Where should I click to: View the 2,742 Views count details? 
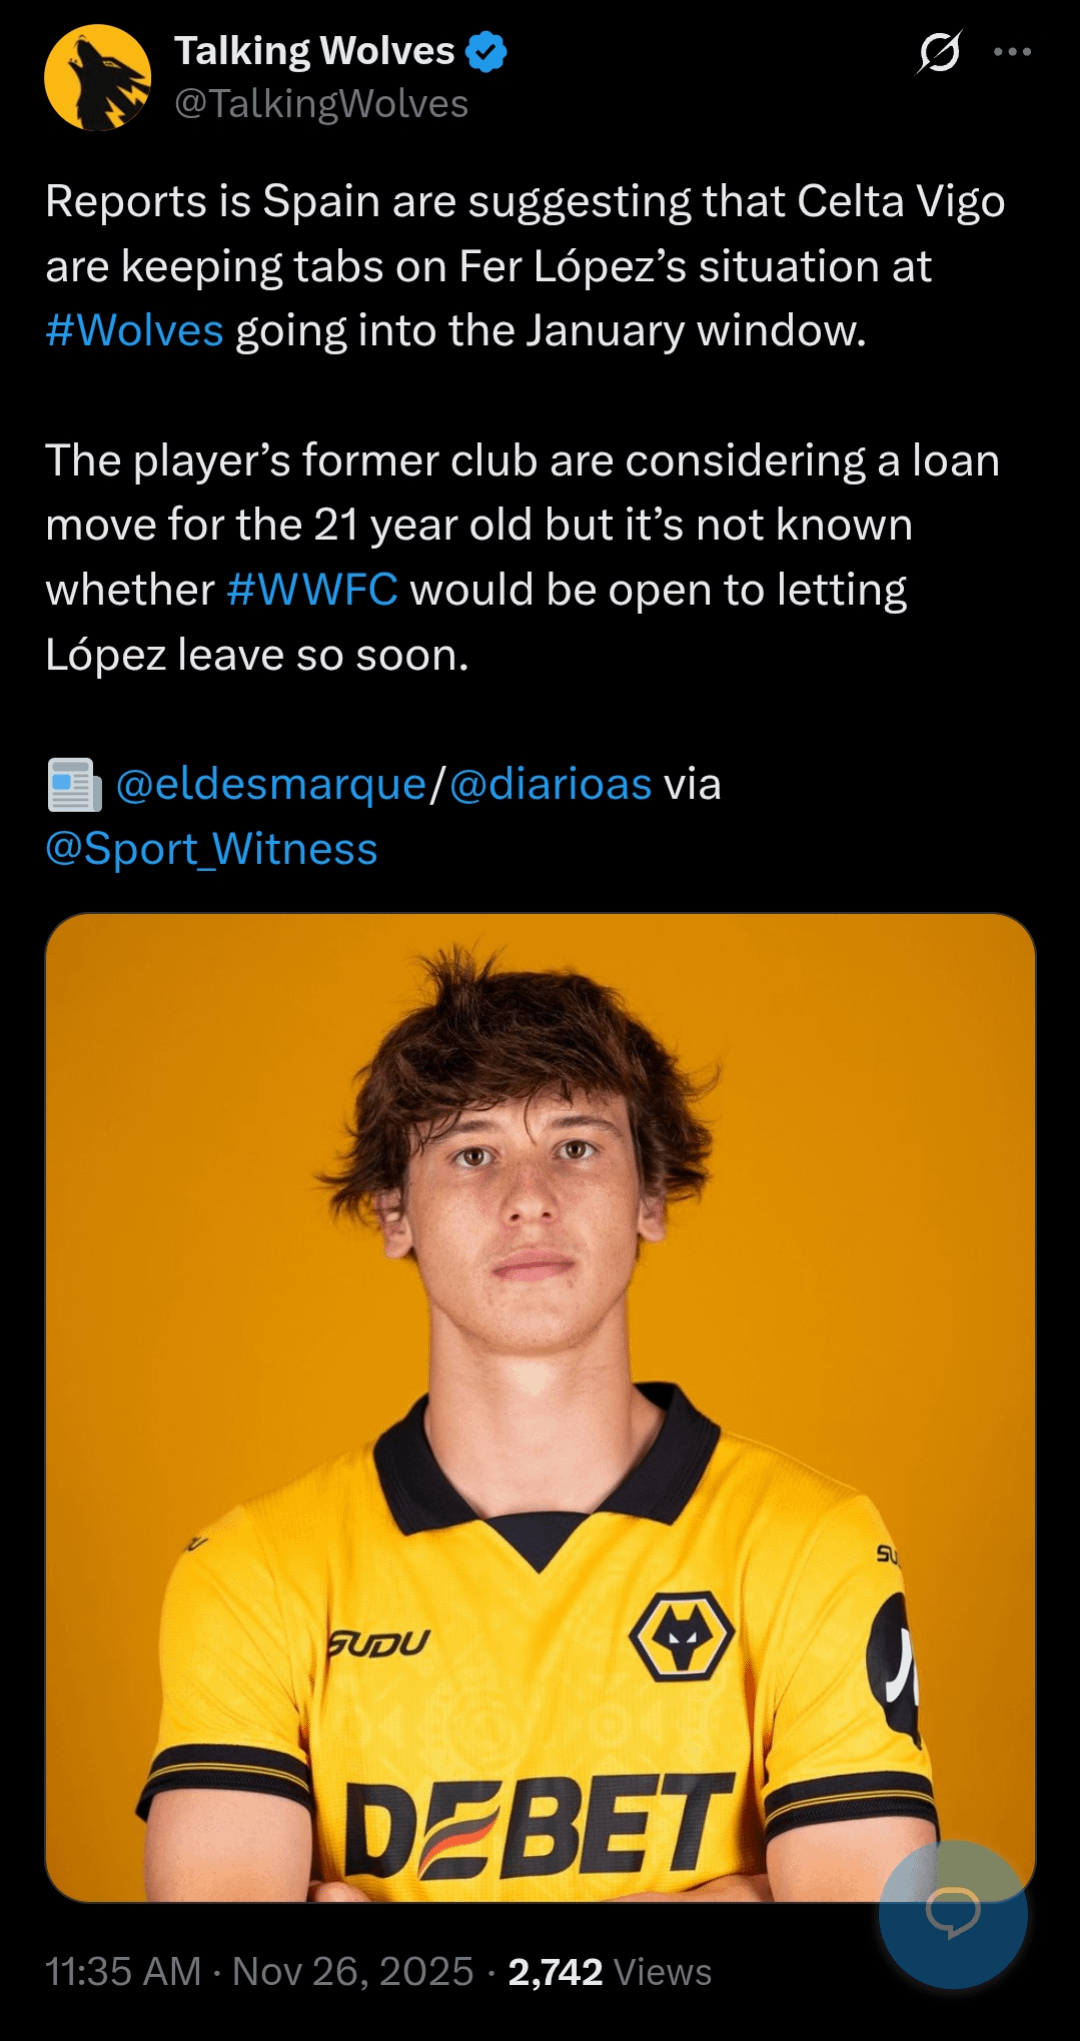coord(609,1972)
